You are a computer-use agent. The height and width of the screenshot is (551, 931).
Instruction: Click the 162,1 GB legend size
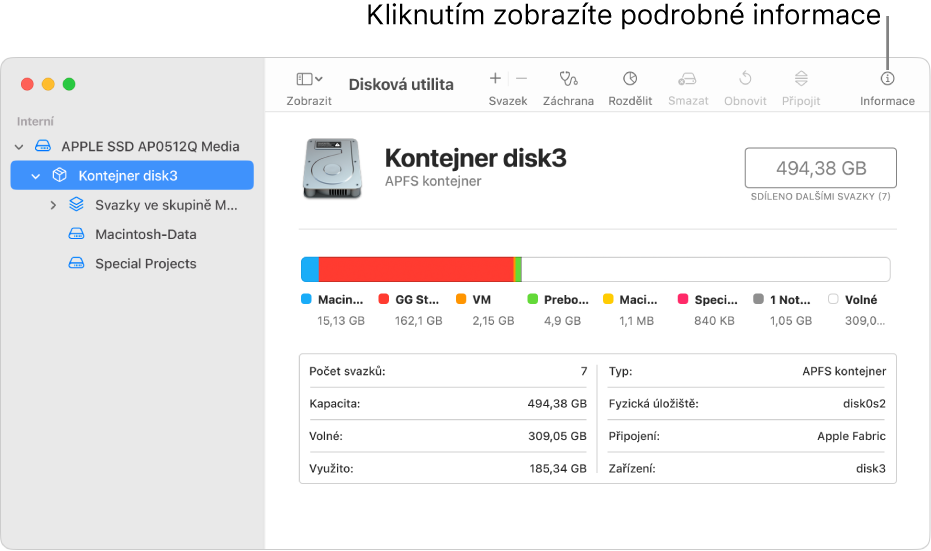click(x=419, y=321)
